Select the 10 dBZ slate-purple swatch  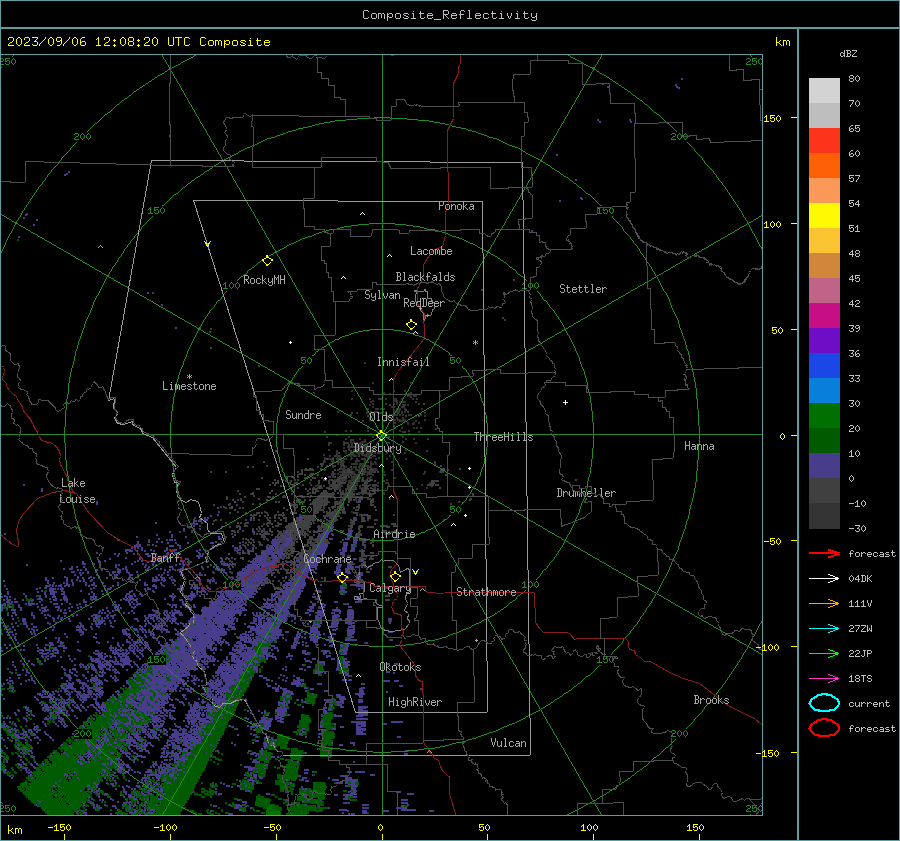point(824,465)
